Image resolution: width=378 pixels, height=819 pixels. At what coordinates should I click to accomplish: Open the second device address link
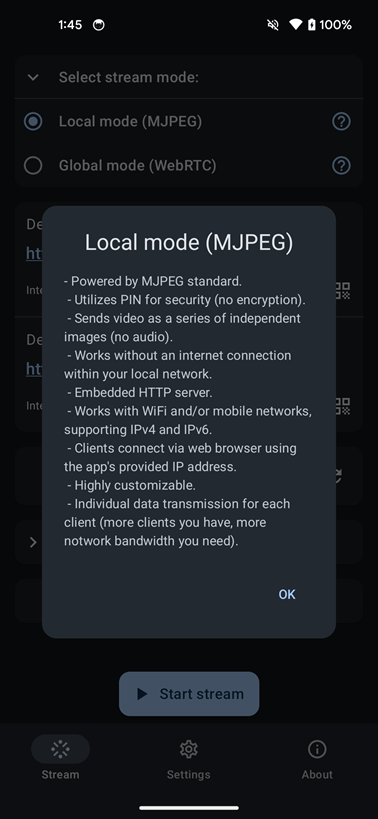pyautogui.click(x=34, y=369)
